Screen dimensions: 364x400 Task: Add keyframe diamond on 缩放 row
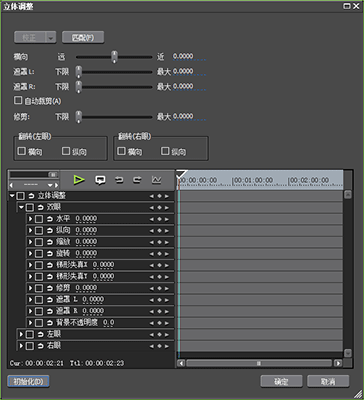159,242
